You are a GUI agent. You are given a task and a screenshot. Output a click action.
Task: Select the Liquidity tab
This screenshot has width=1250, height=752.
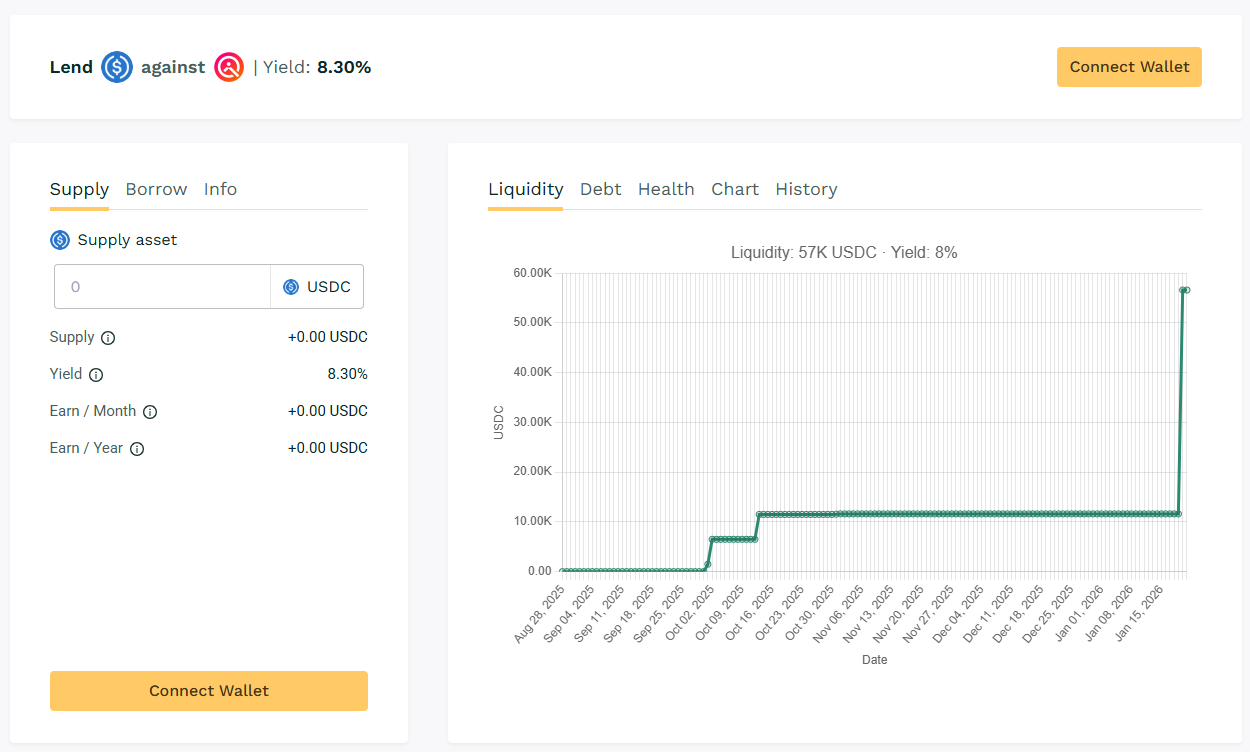click(525, 189)
